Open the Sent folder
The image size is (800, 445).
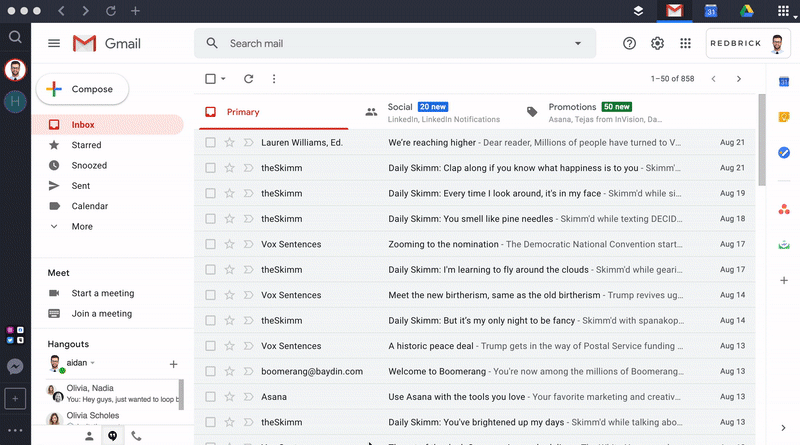point(108,186)
